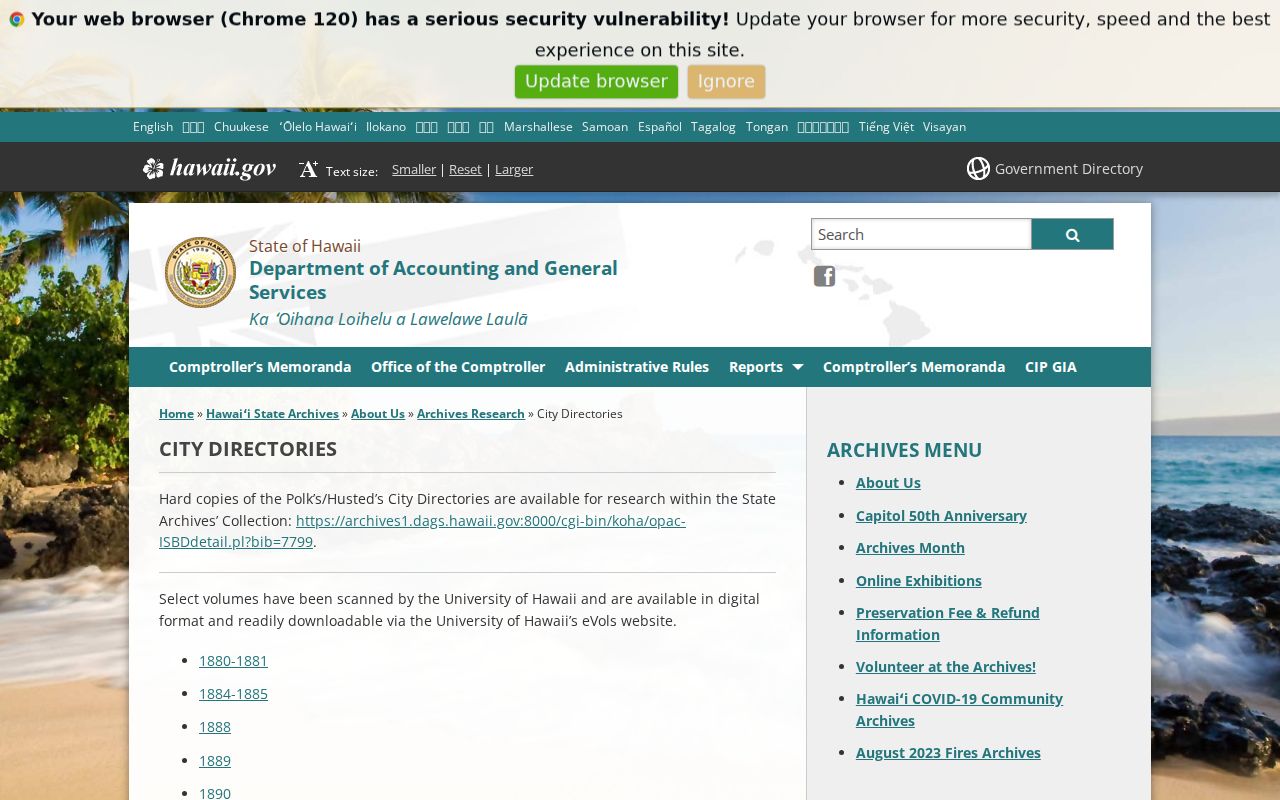1280x800 pixels.
Task: Open Office of the Comptroller menu
Action: (x=458, y=367)
